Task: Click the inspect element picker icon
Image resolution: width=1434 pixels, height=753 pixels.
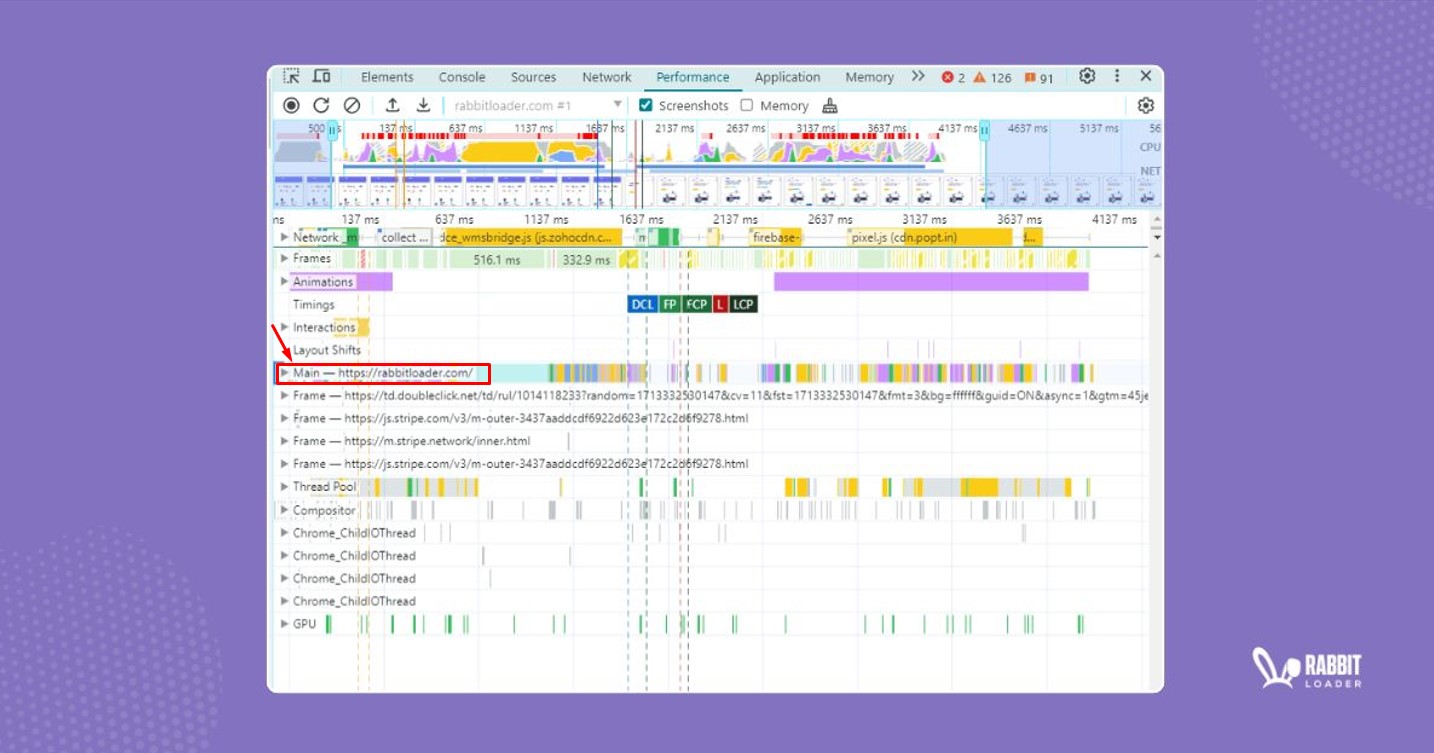Action: [x=291, y=77]
